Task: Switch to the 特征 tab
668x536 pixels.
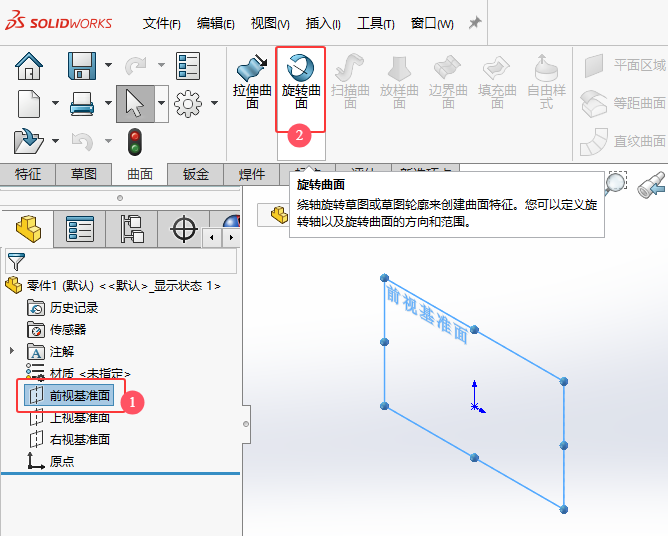Action: pos(28,174)
